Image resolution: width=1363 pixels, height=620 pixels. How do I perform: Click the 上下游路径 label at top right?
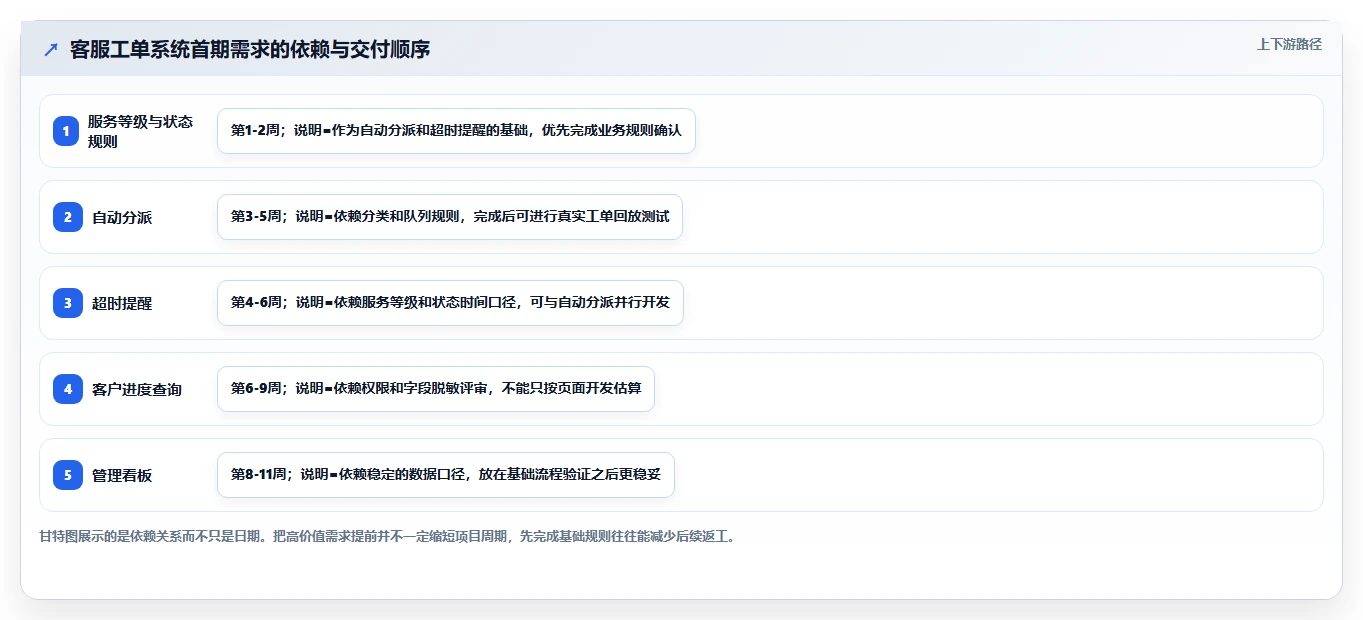pos(1289,44)
